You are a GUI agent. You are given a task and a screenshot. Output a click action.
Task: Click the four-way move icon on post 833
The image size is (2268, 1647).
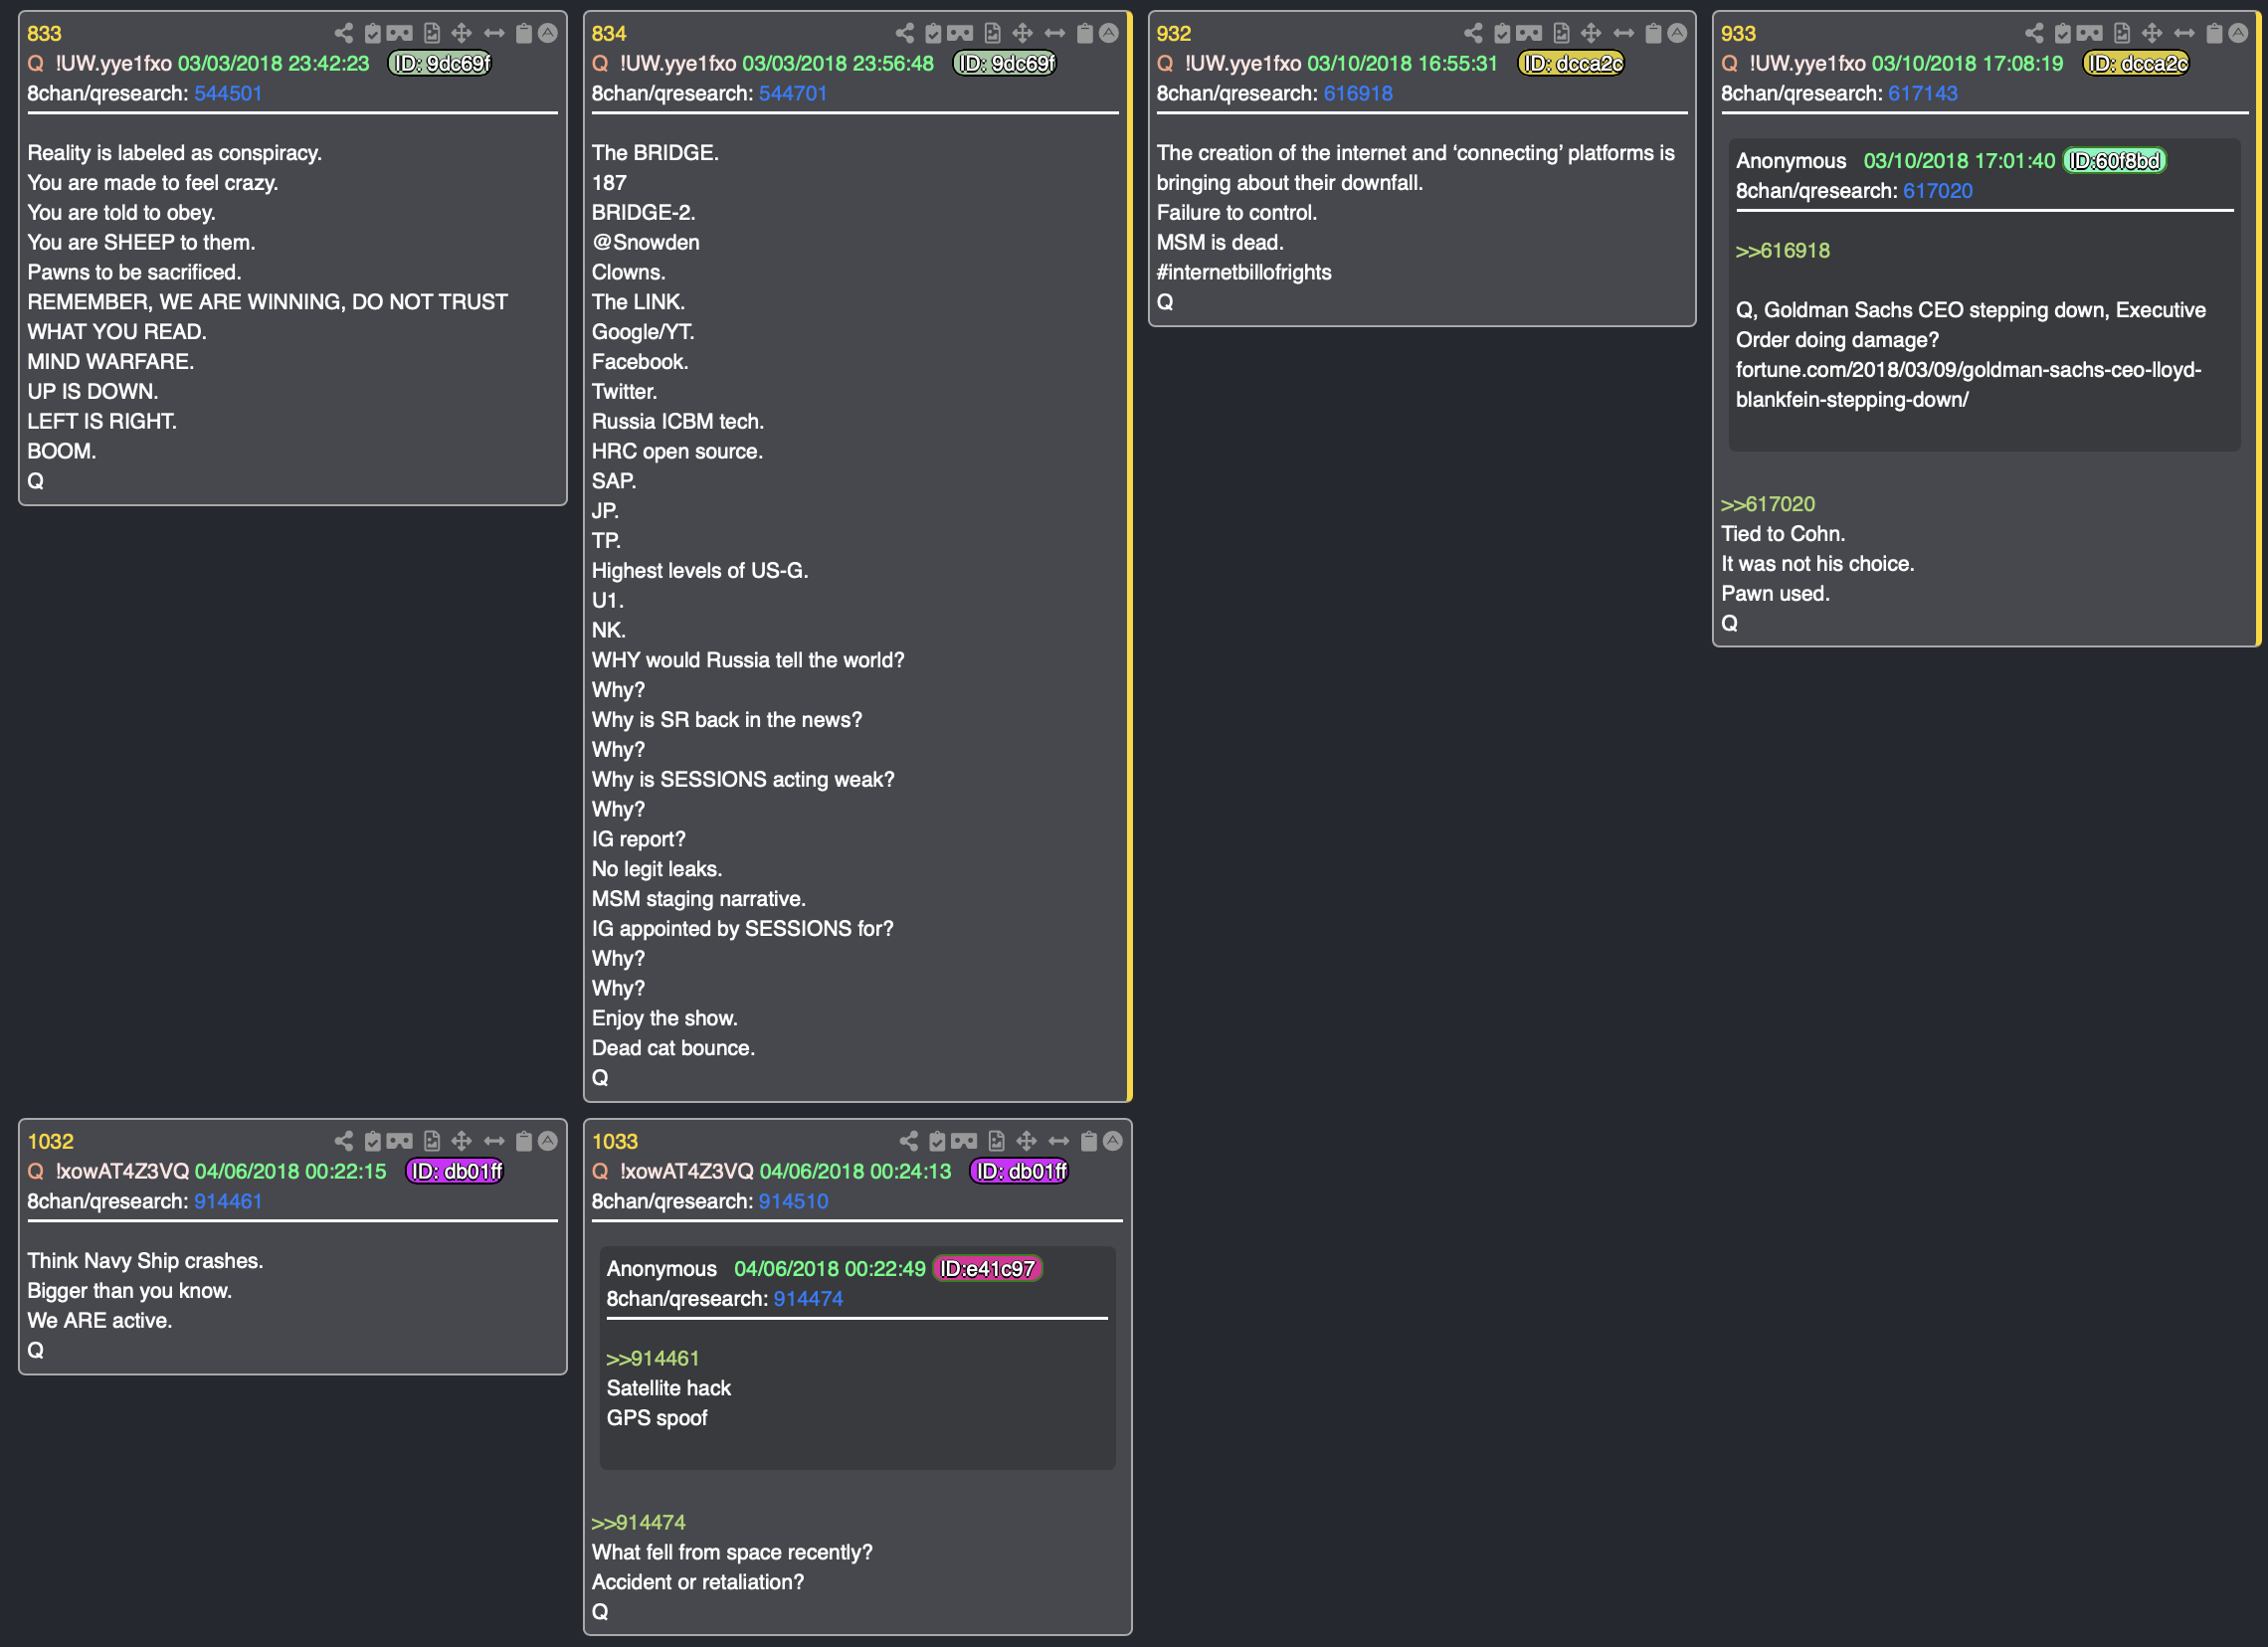[x=461, y=33]
